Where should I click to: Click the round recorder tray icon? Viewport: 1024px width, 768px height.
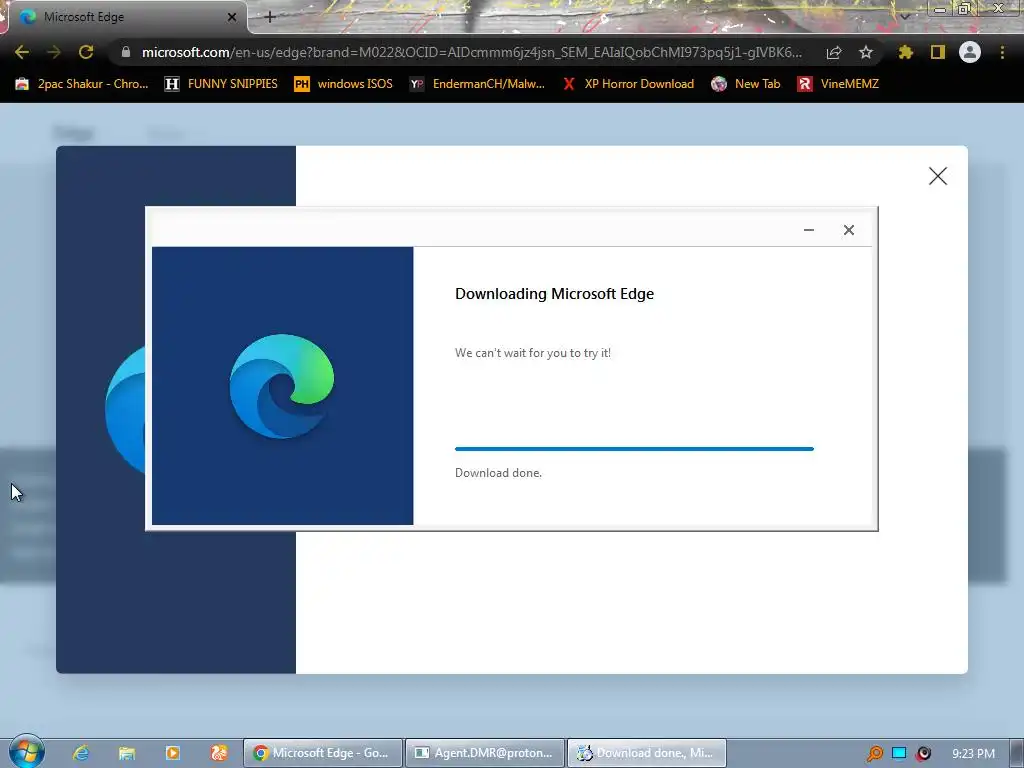923,753
